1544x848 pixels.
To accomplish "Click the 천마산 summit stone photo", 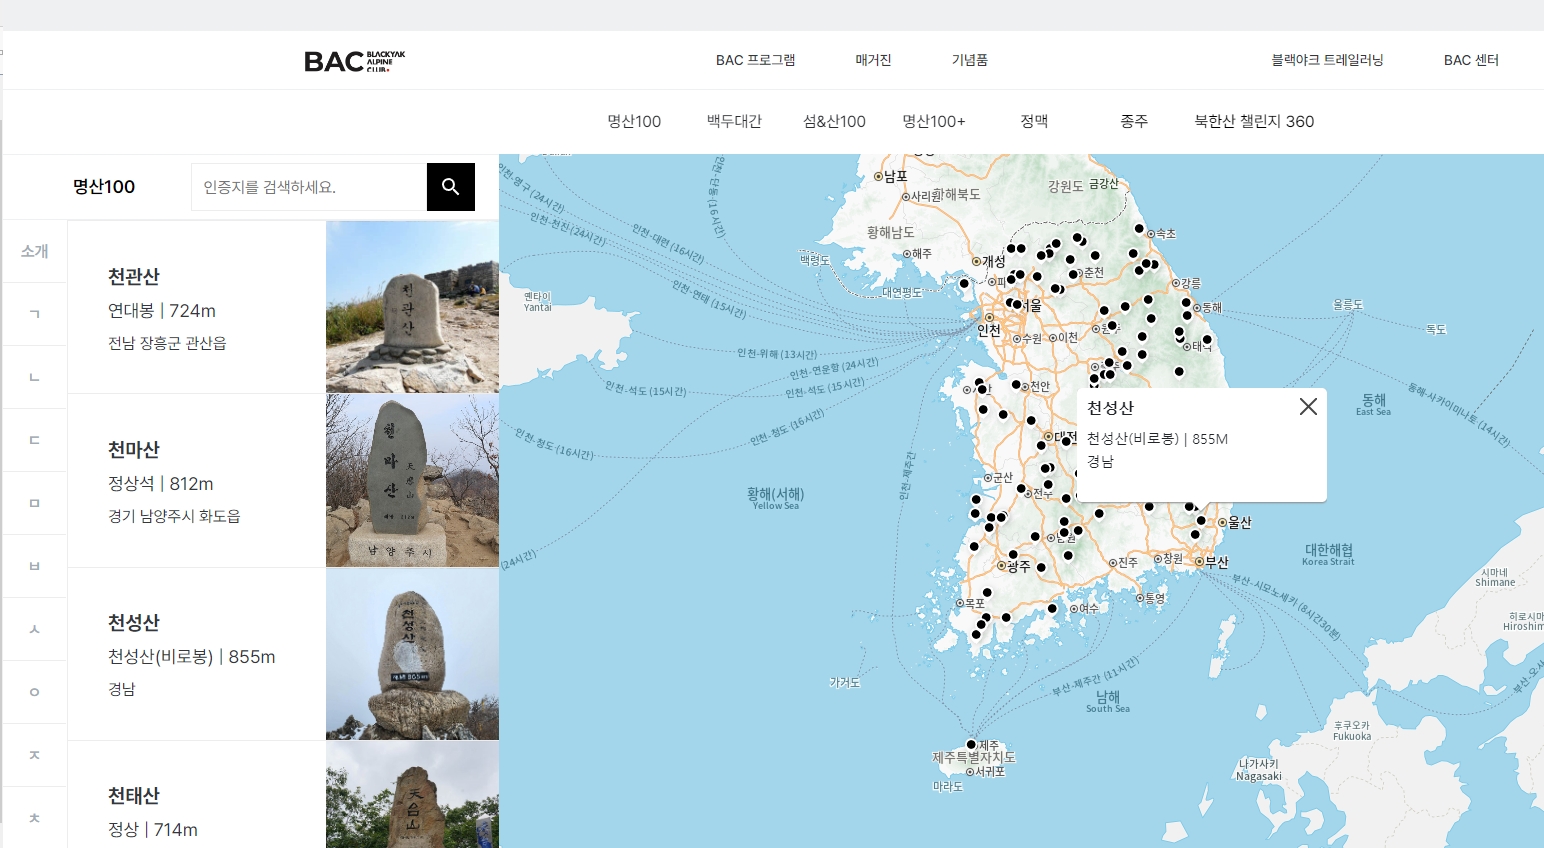I will coord(412,481).
